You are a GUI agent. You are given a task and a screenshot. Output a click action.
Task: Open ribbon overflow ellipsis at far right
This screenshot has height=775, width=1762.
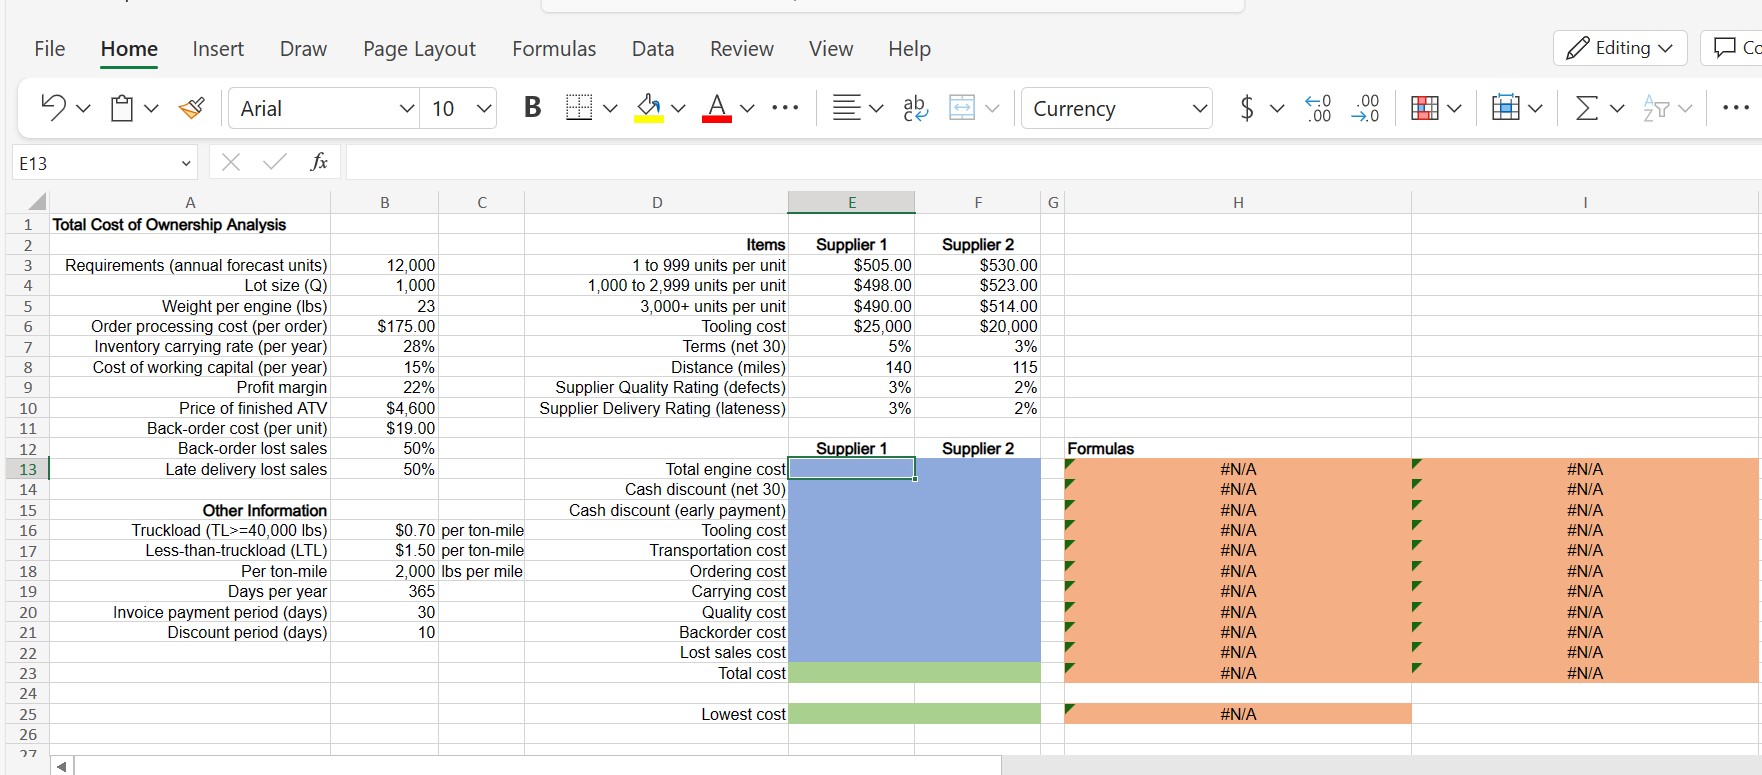tap(1737, 107)
